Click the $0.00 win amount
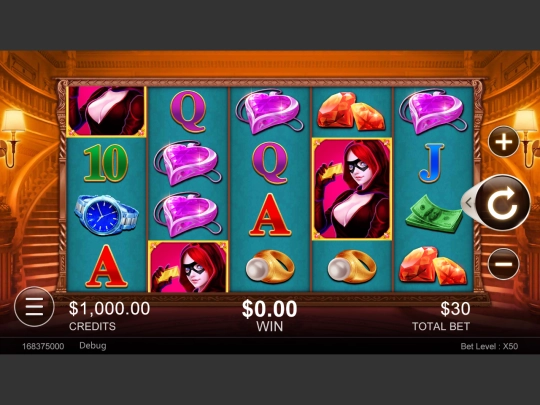The image size is (540, 405). (269, 309)
